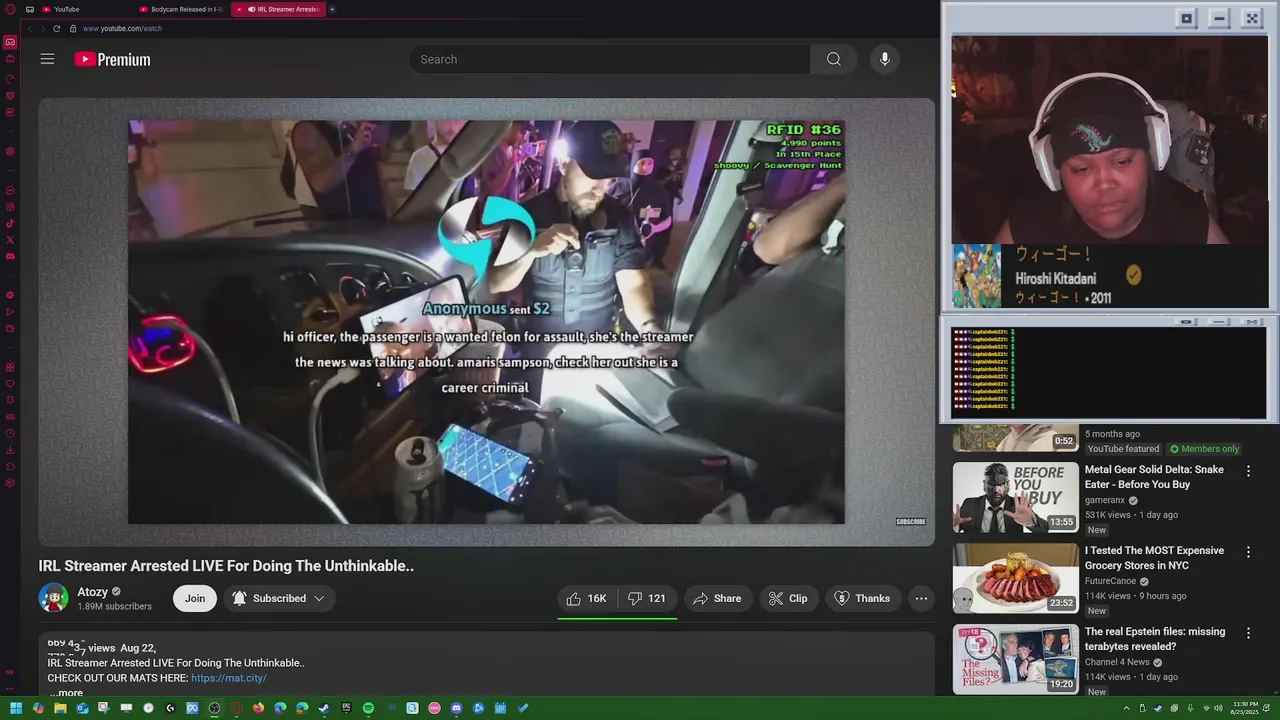1280x720 pixels.
Task: Open Opera workspaces icon before tabs
Action: click(x=29, y=9)
